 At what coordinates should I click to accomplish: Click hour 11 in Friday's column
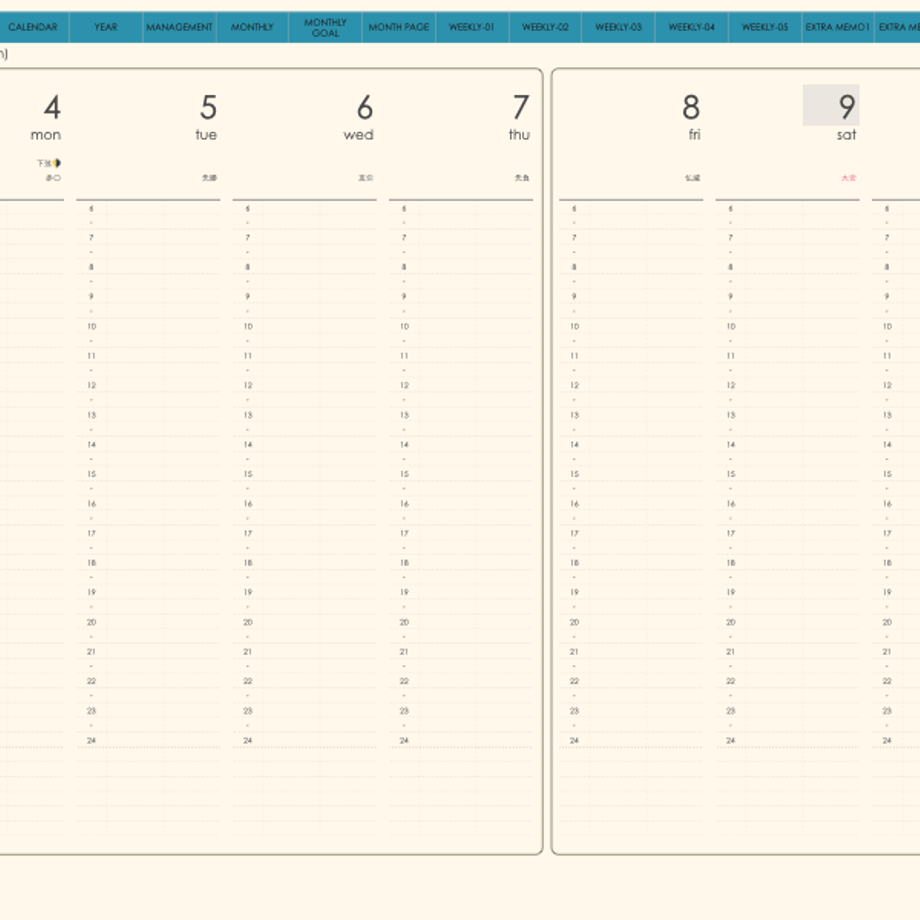point(574,356)
